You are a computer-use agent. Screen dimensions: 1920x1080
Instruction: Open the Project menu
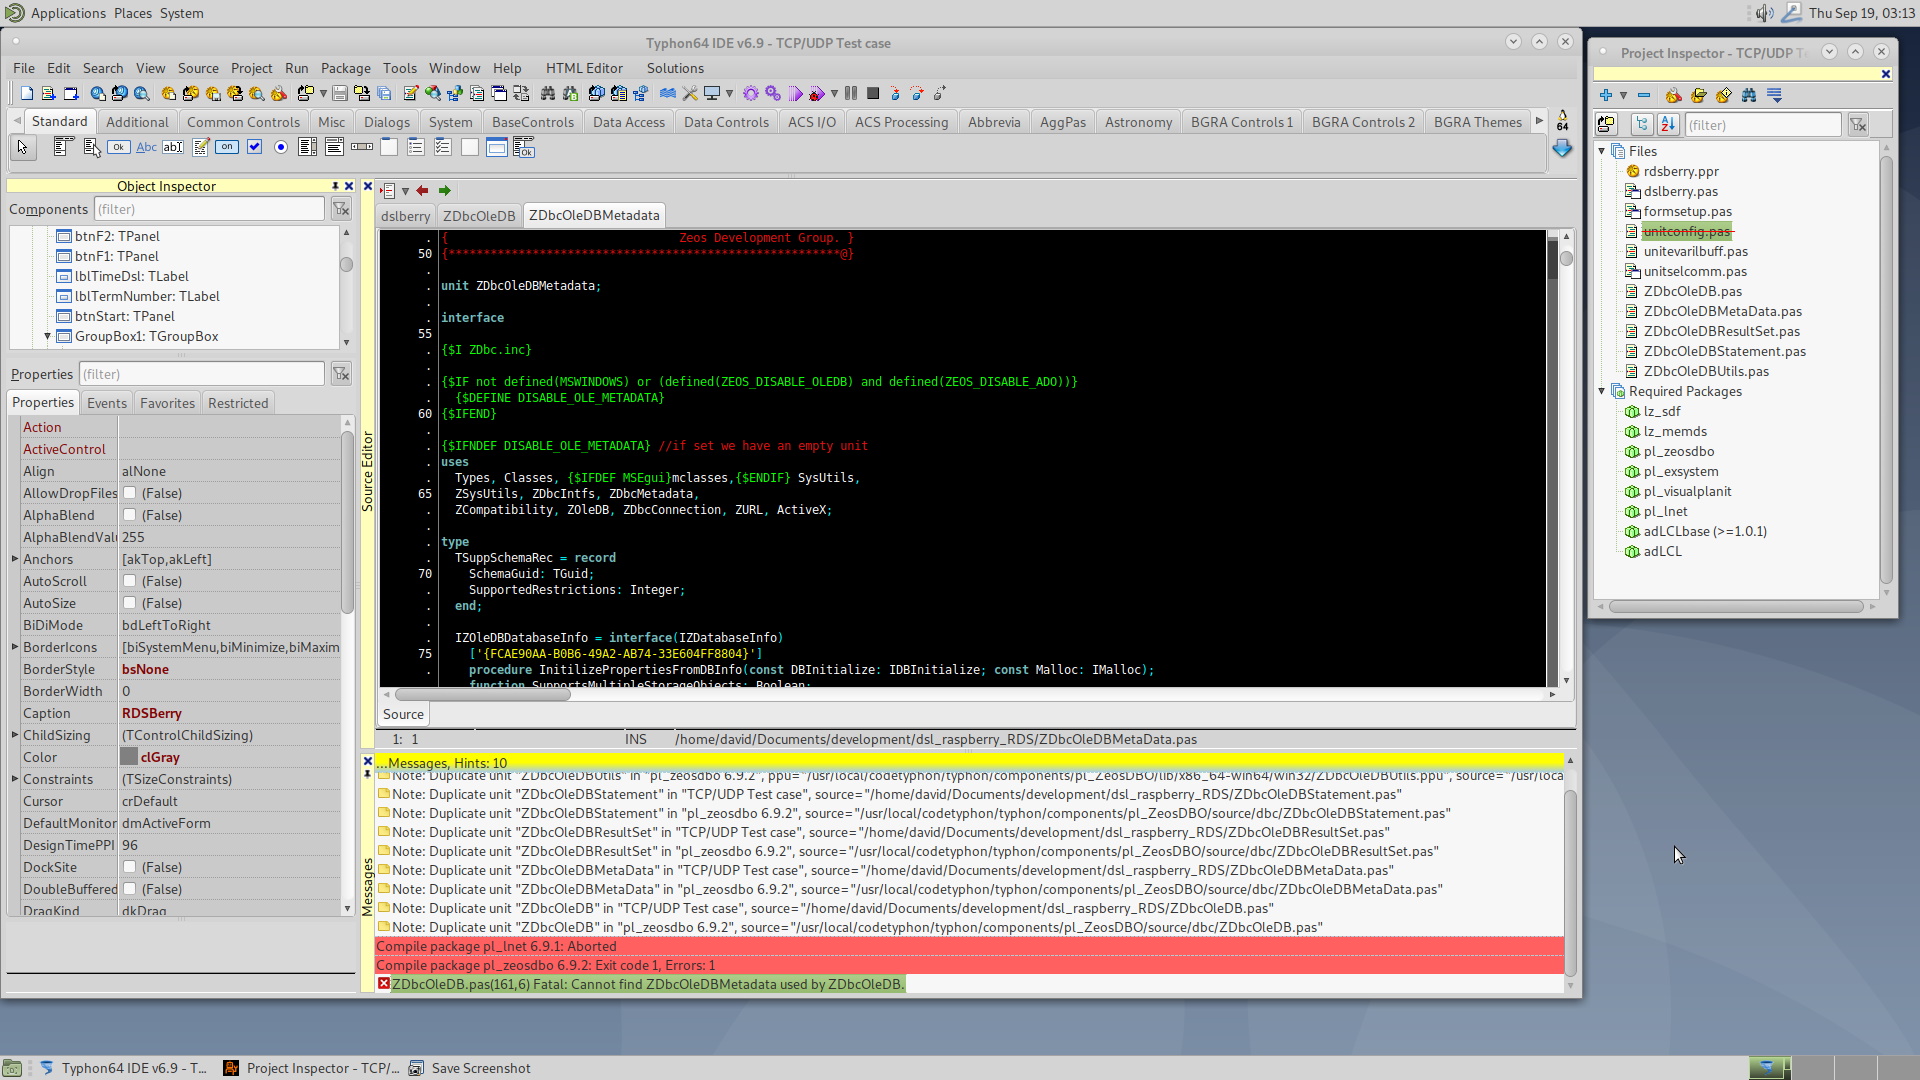click(251, 68)
